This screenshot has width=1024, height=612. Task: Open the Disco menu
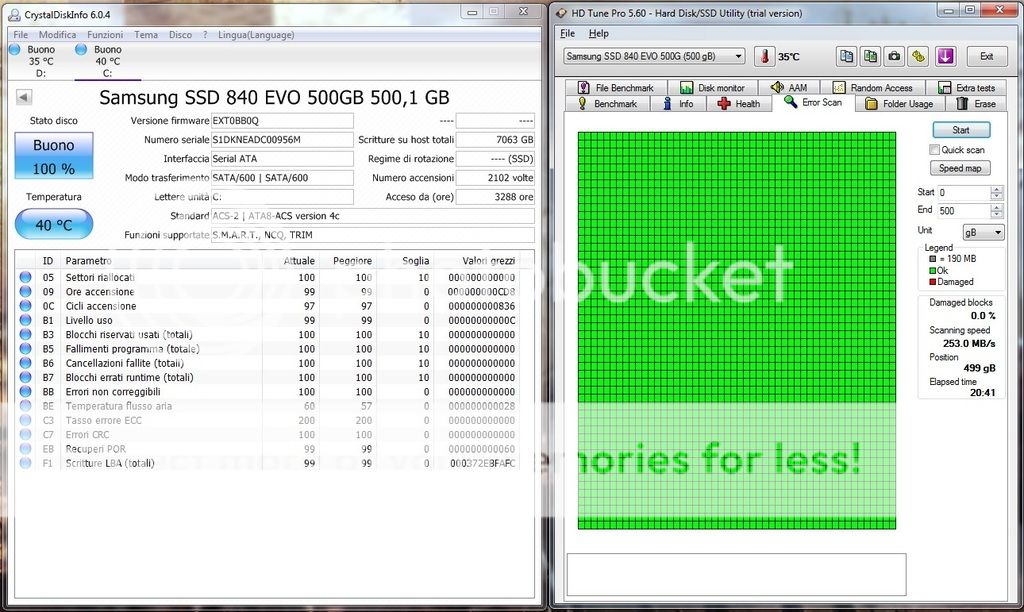pos(180,35)
